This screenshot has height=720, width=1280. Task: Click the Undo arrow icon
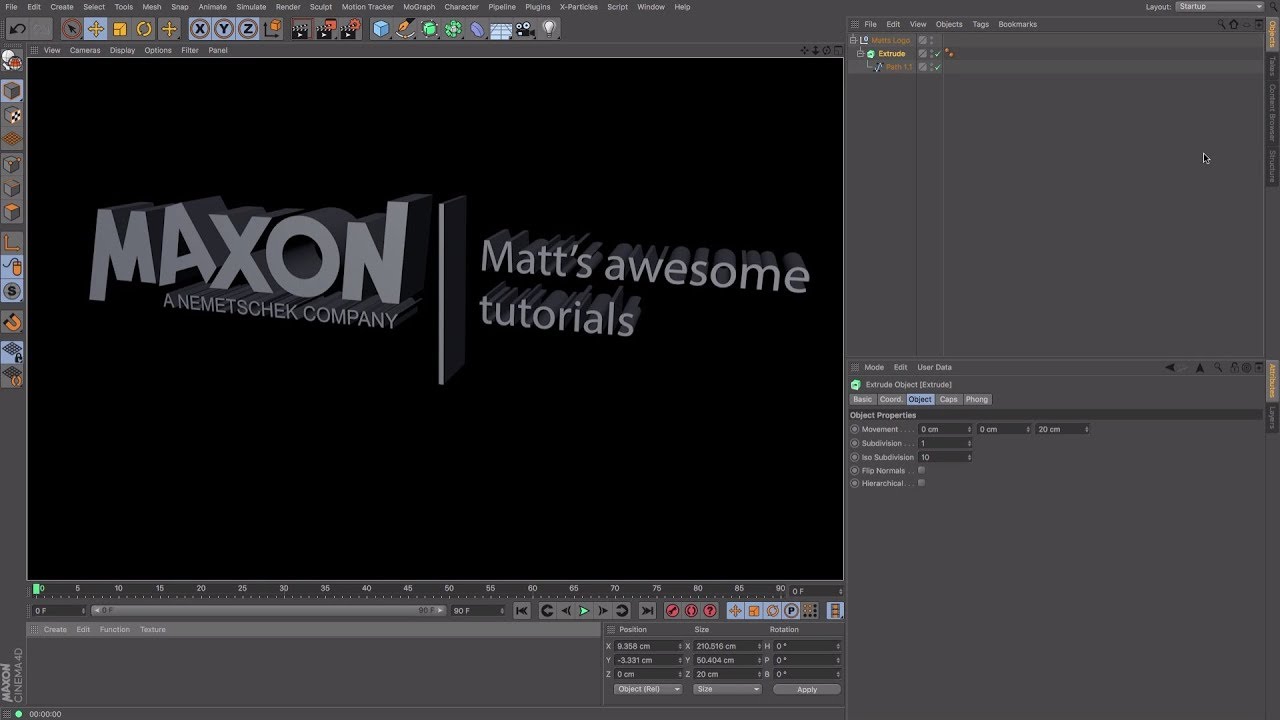[18, 29]
